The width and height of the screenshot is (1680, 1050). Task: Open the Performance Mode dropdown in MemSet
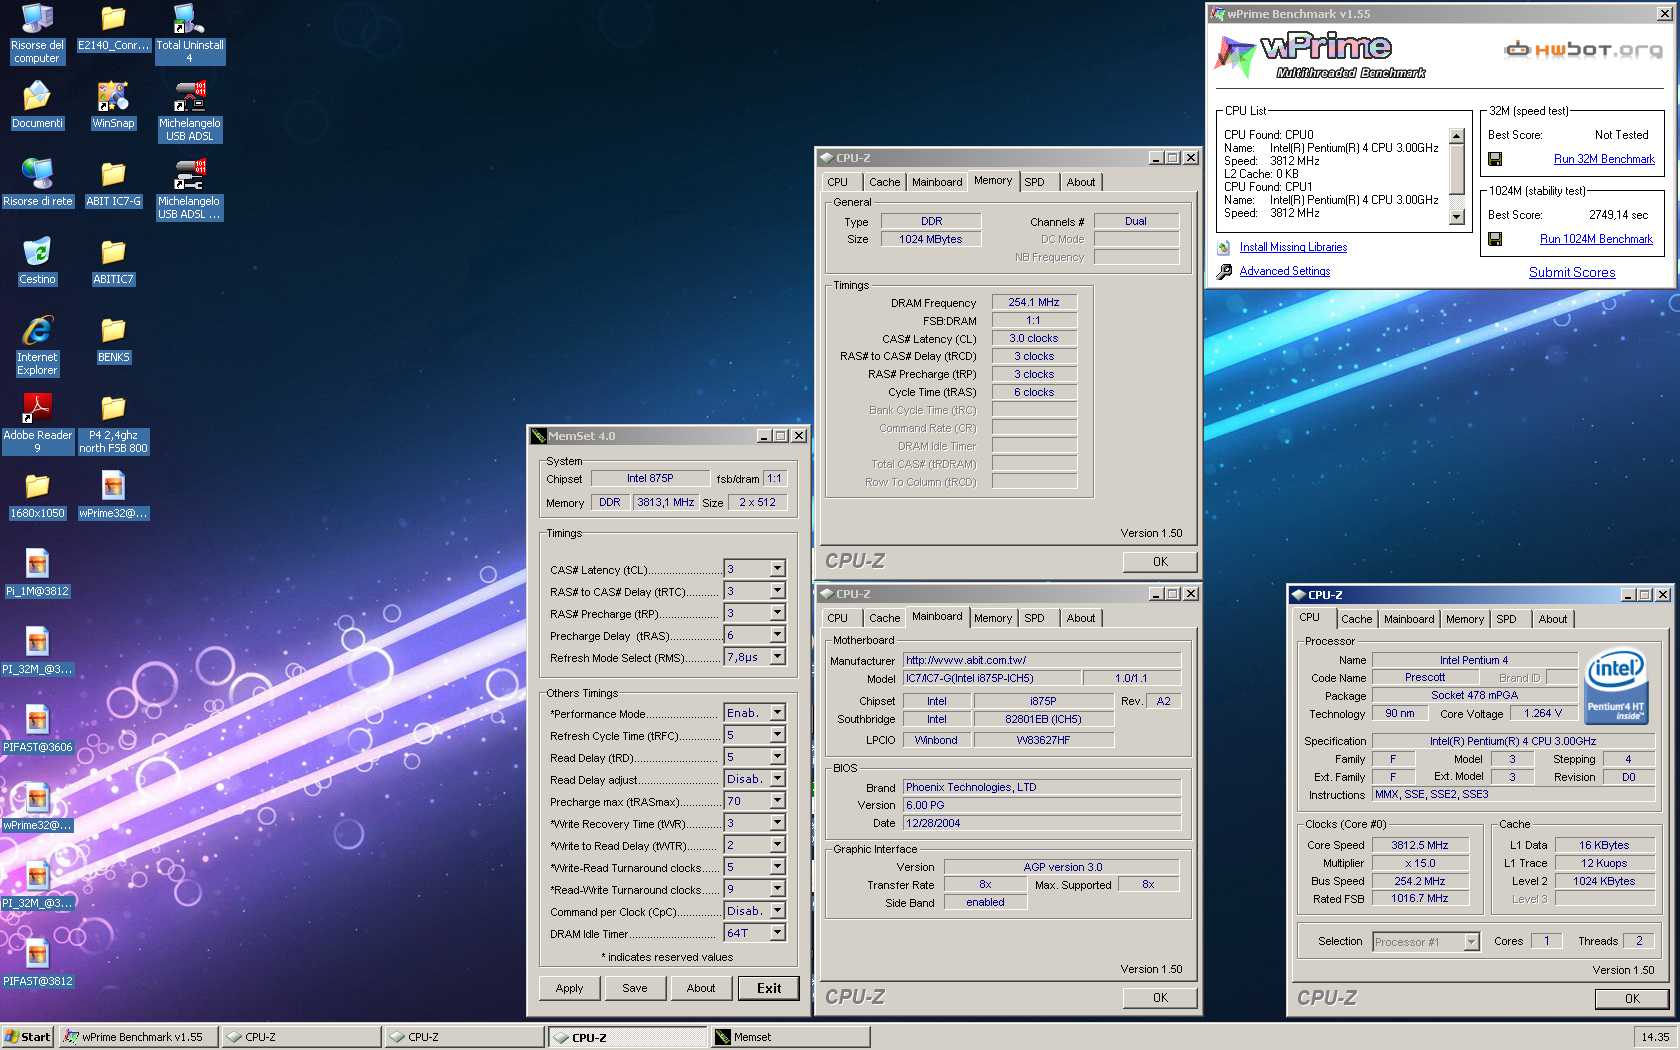coord(777,713)
